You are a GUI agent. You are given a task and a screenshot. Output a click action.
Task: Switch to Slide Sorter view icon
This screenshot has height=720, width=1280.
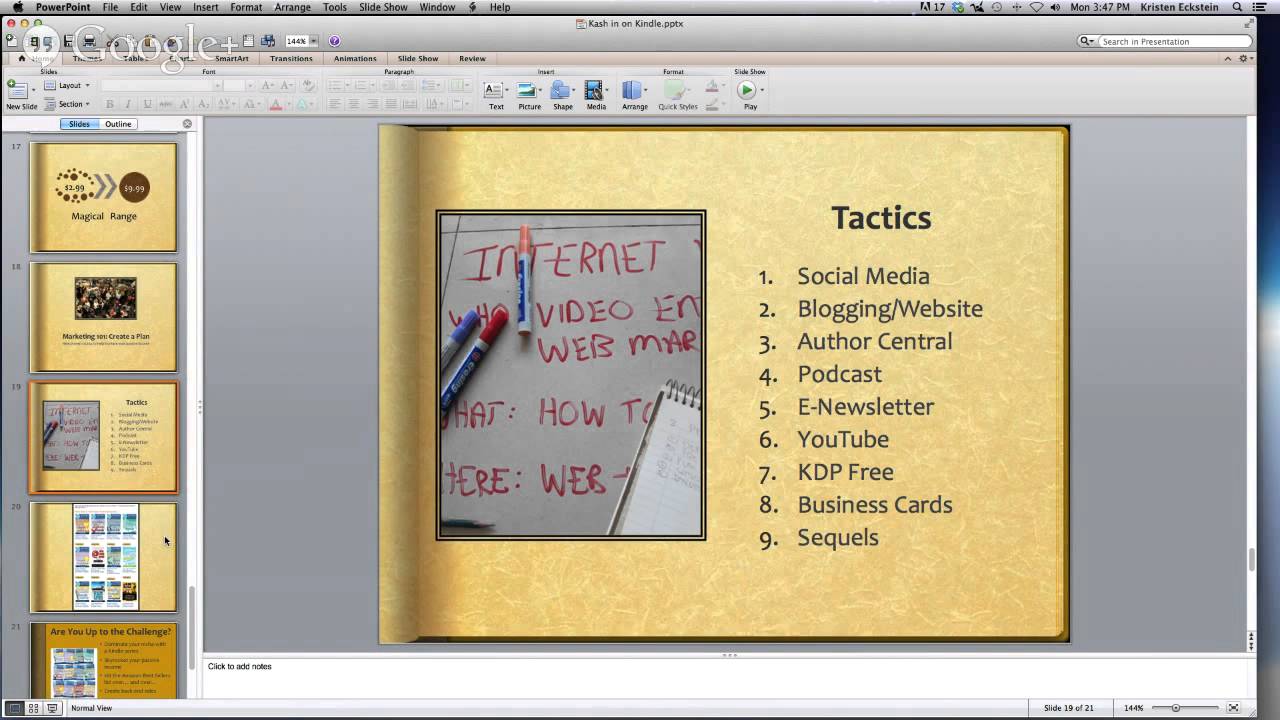coord(33,708)
